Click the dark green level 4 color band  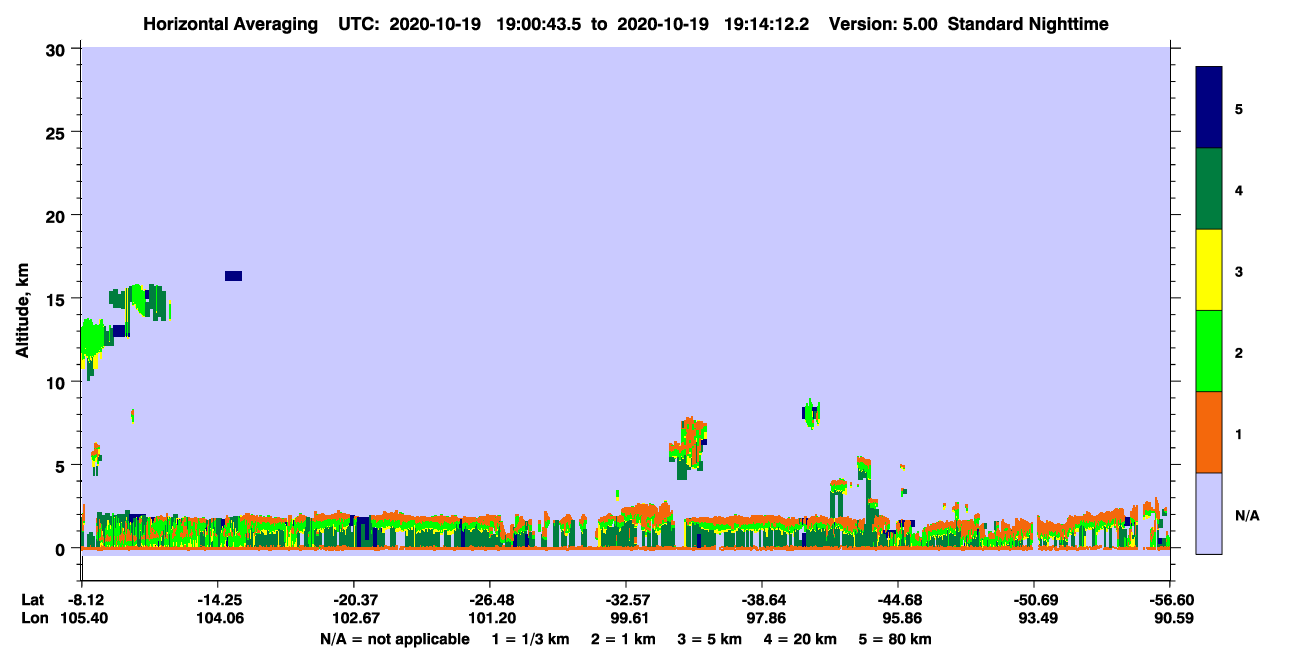click(1209, 189)
